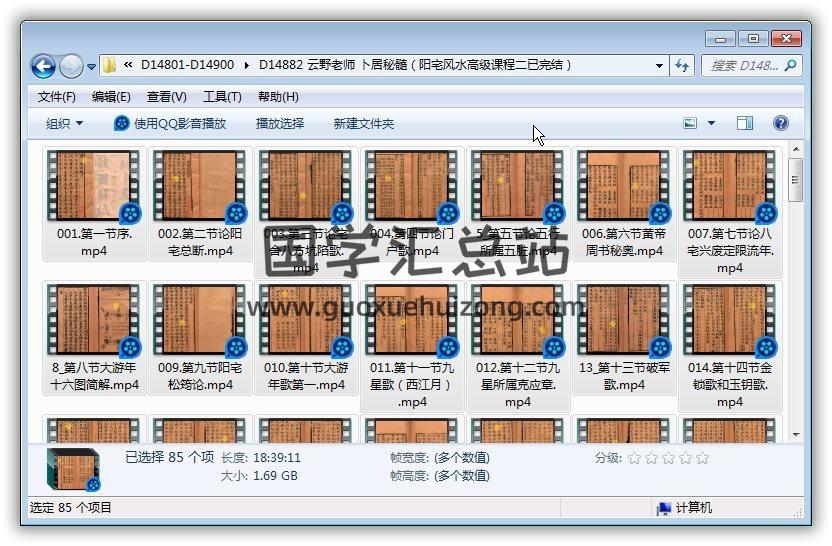Click the change view icon
This screenshot has height=546, width=832.
(x=690, y=123)
